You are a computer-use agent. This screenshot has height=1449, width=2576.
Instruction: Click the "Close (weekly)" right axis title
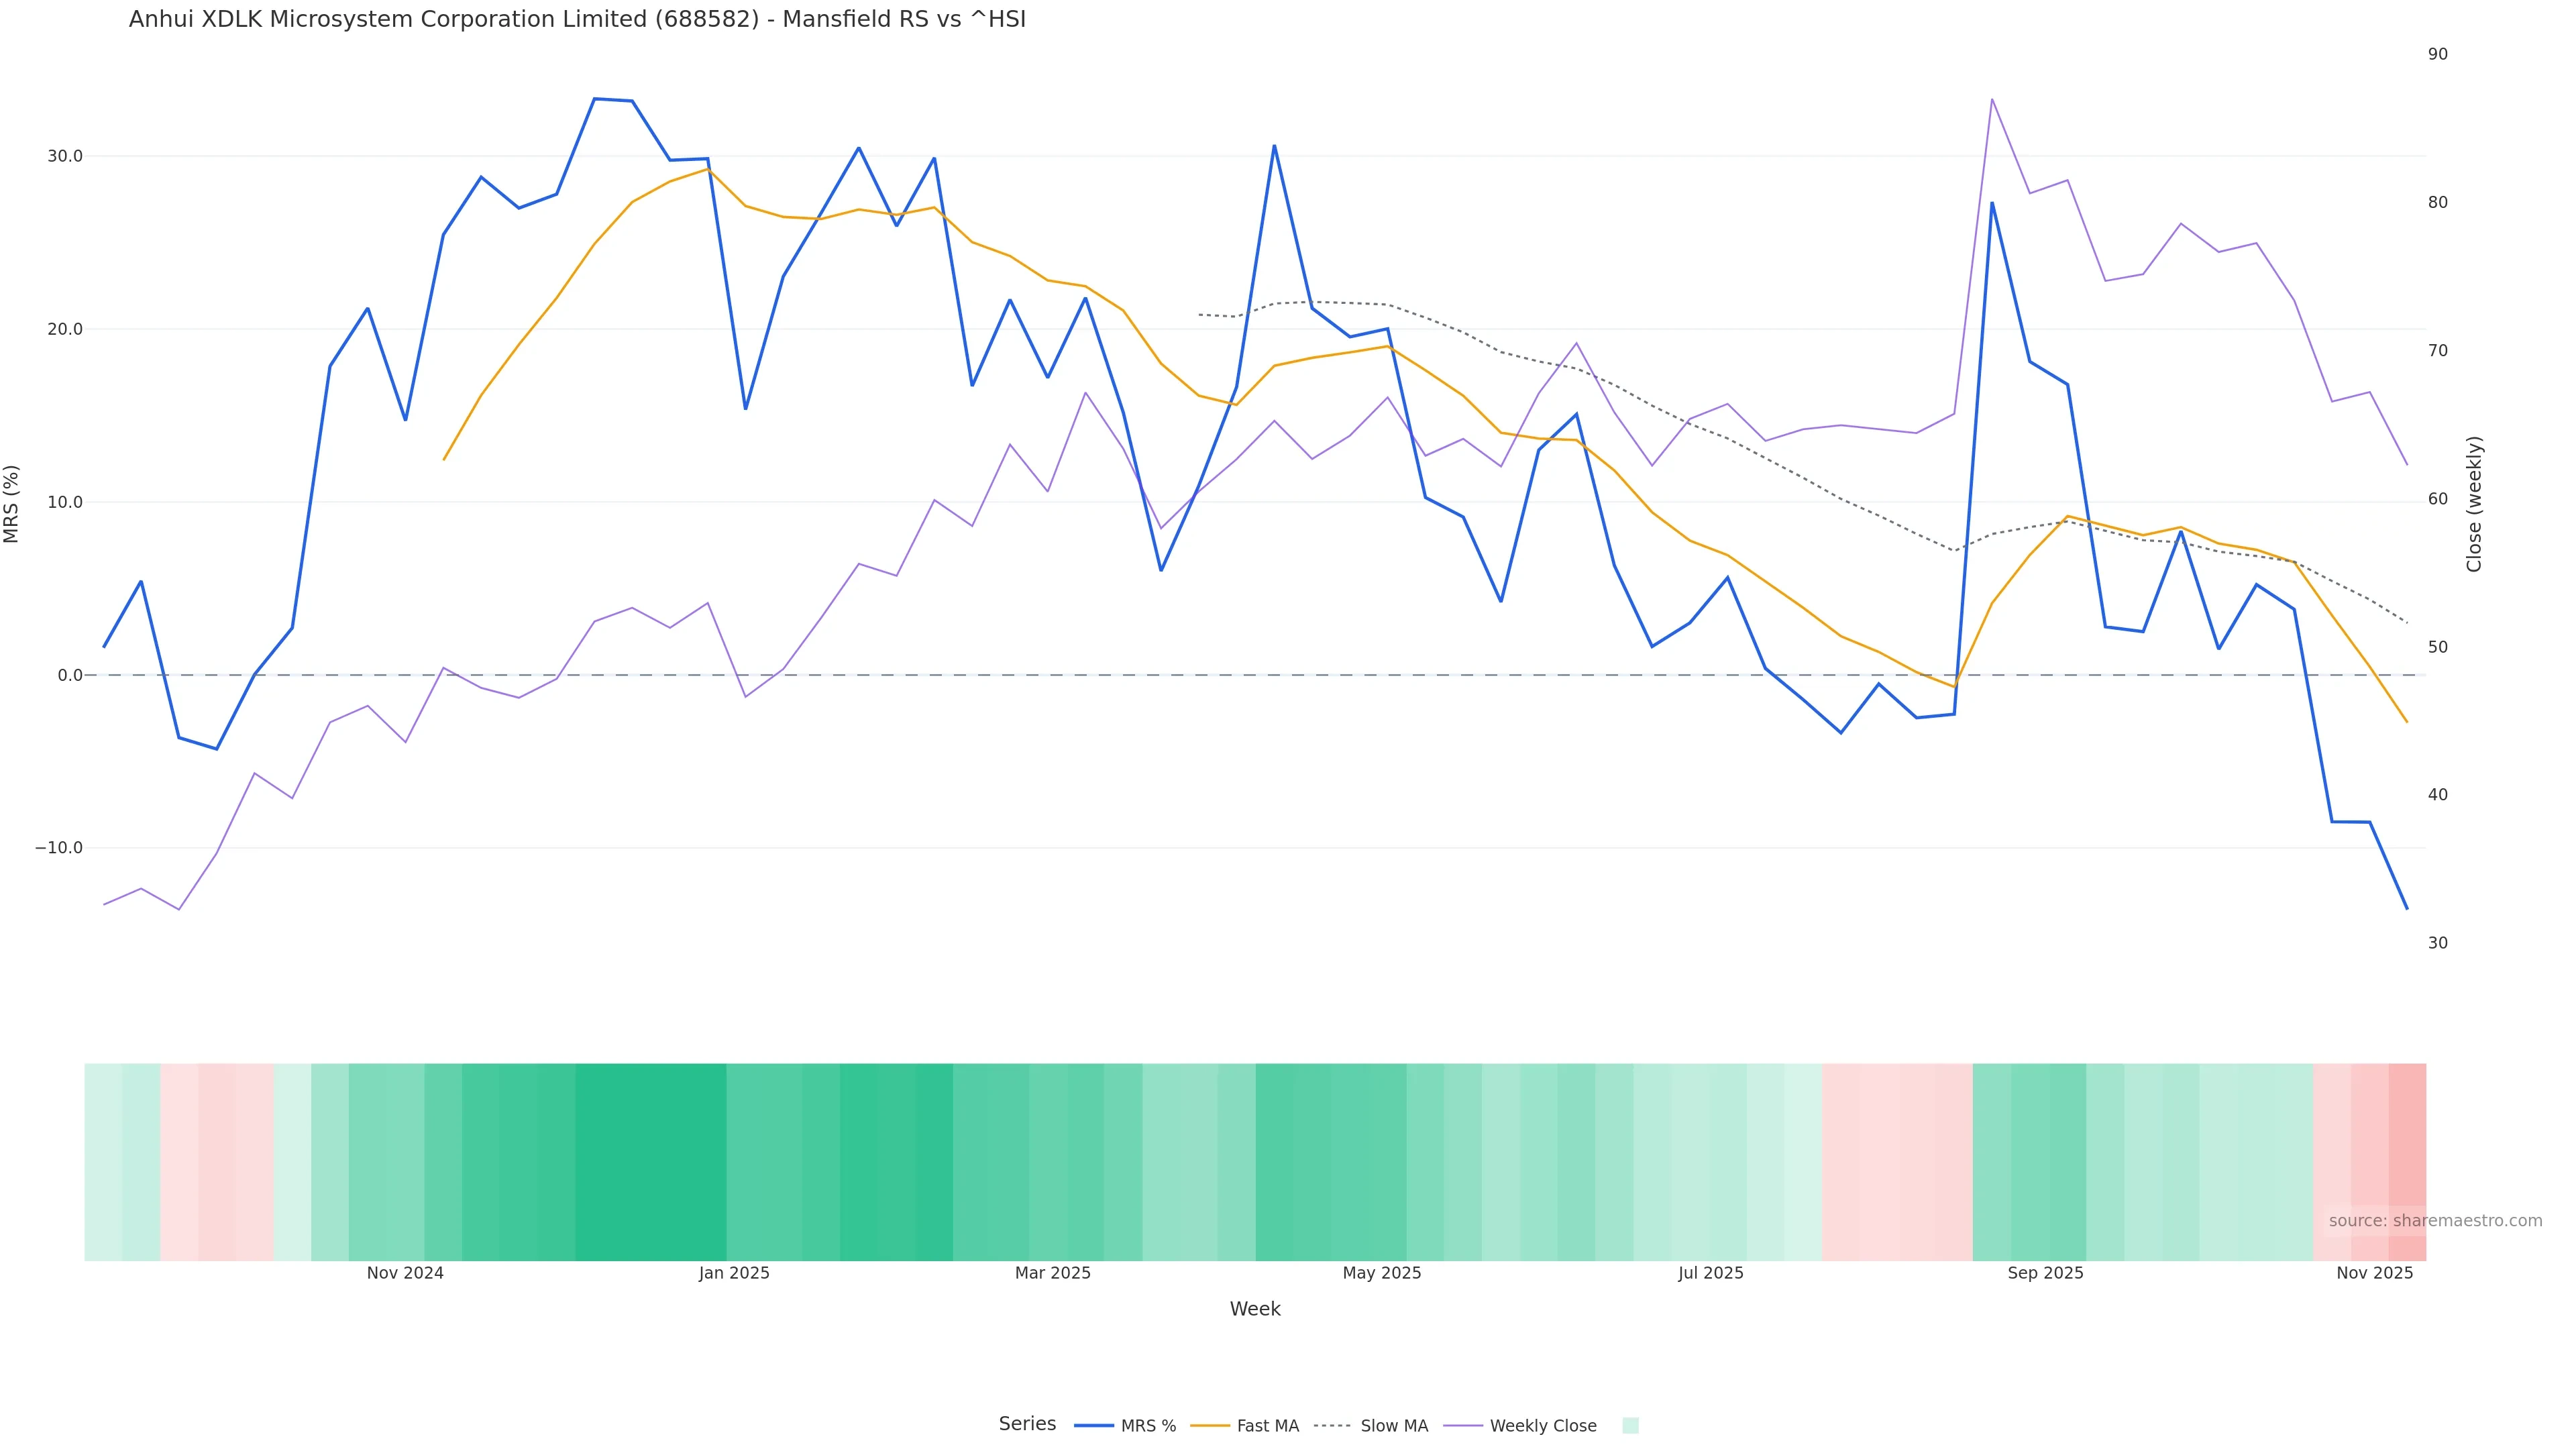tap(2474, 504)
